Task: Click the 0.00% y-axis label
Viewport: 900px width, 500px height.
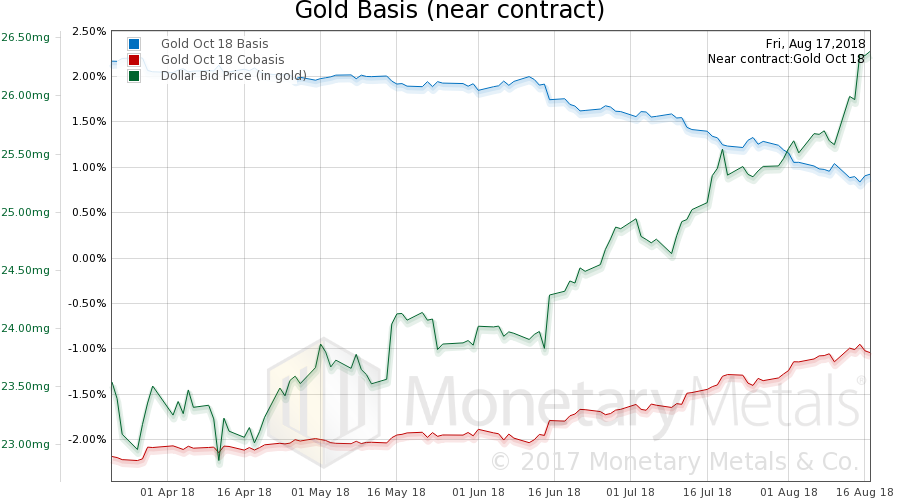Action: tap(89, 258)
